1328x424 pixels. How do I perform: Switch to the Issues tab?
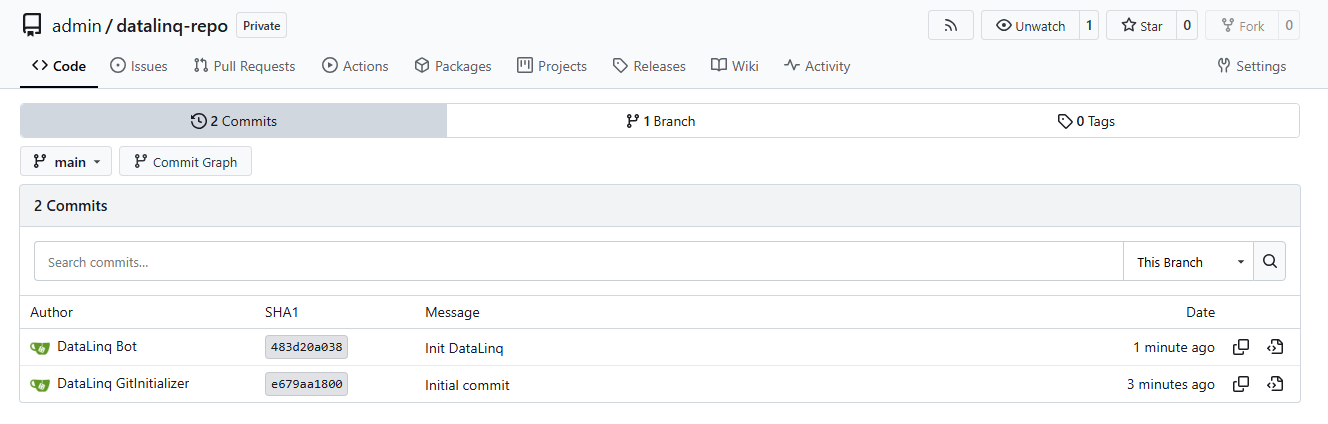138,66
